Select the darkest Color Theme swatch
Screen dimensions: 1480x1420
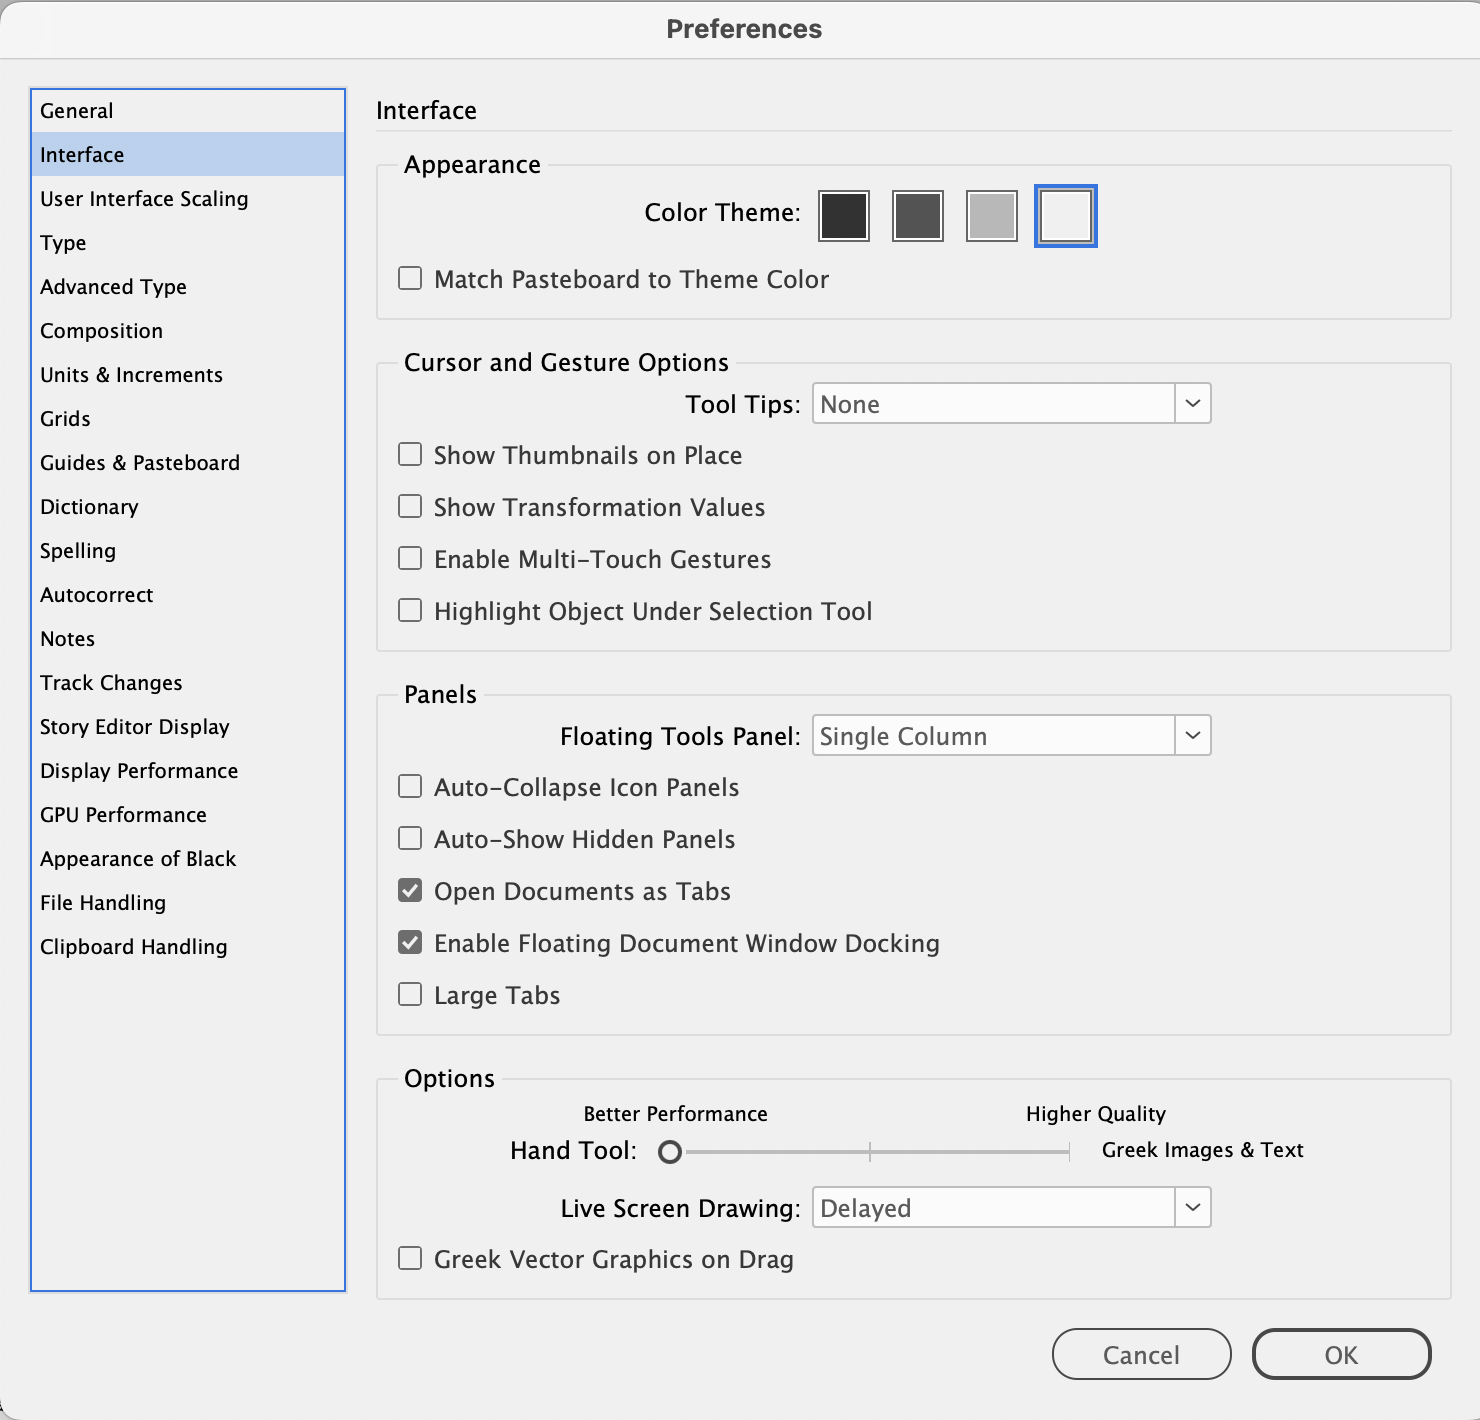pos(843,215)
